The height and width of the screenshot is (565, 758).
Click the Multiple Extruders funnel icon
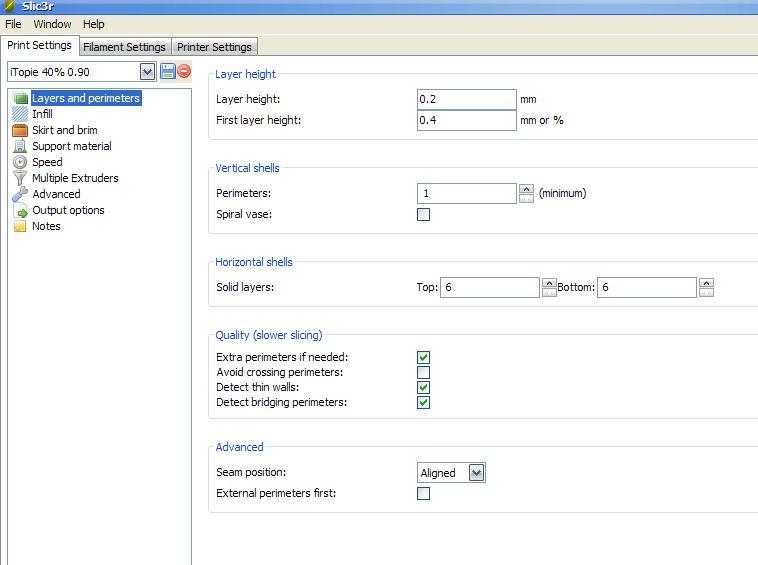[20, 178]
